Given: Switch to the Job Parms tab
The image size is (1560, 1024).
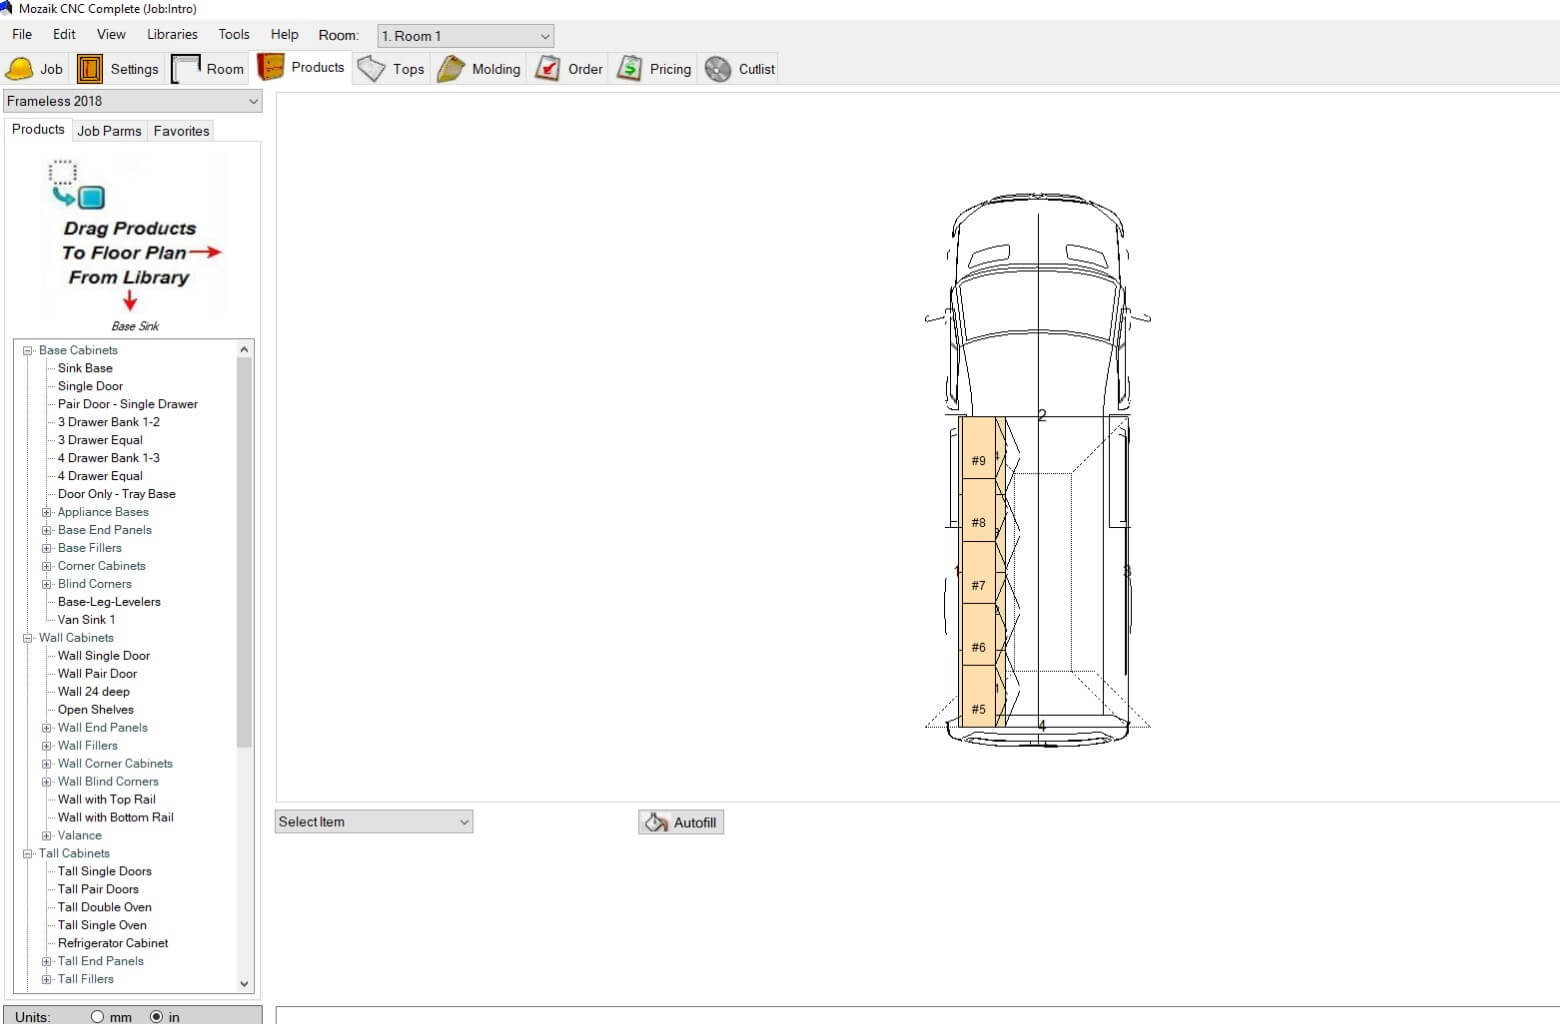Looking at the screenshot, I should coord(109,131).
